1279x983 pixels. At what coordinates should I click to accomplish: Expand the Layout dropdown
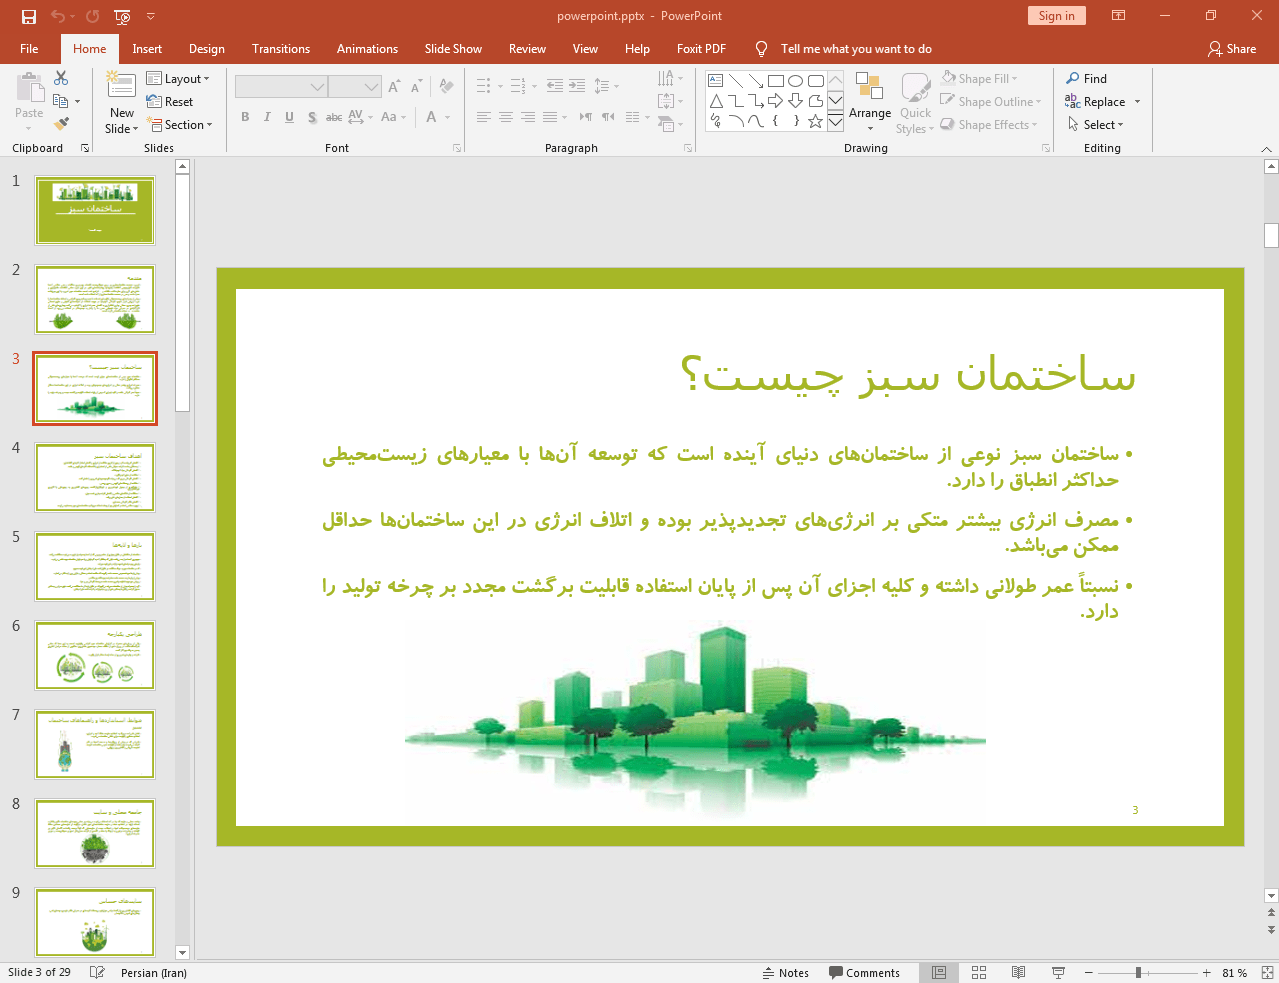pyautogui.click(x=178, y=79)
